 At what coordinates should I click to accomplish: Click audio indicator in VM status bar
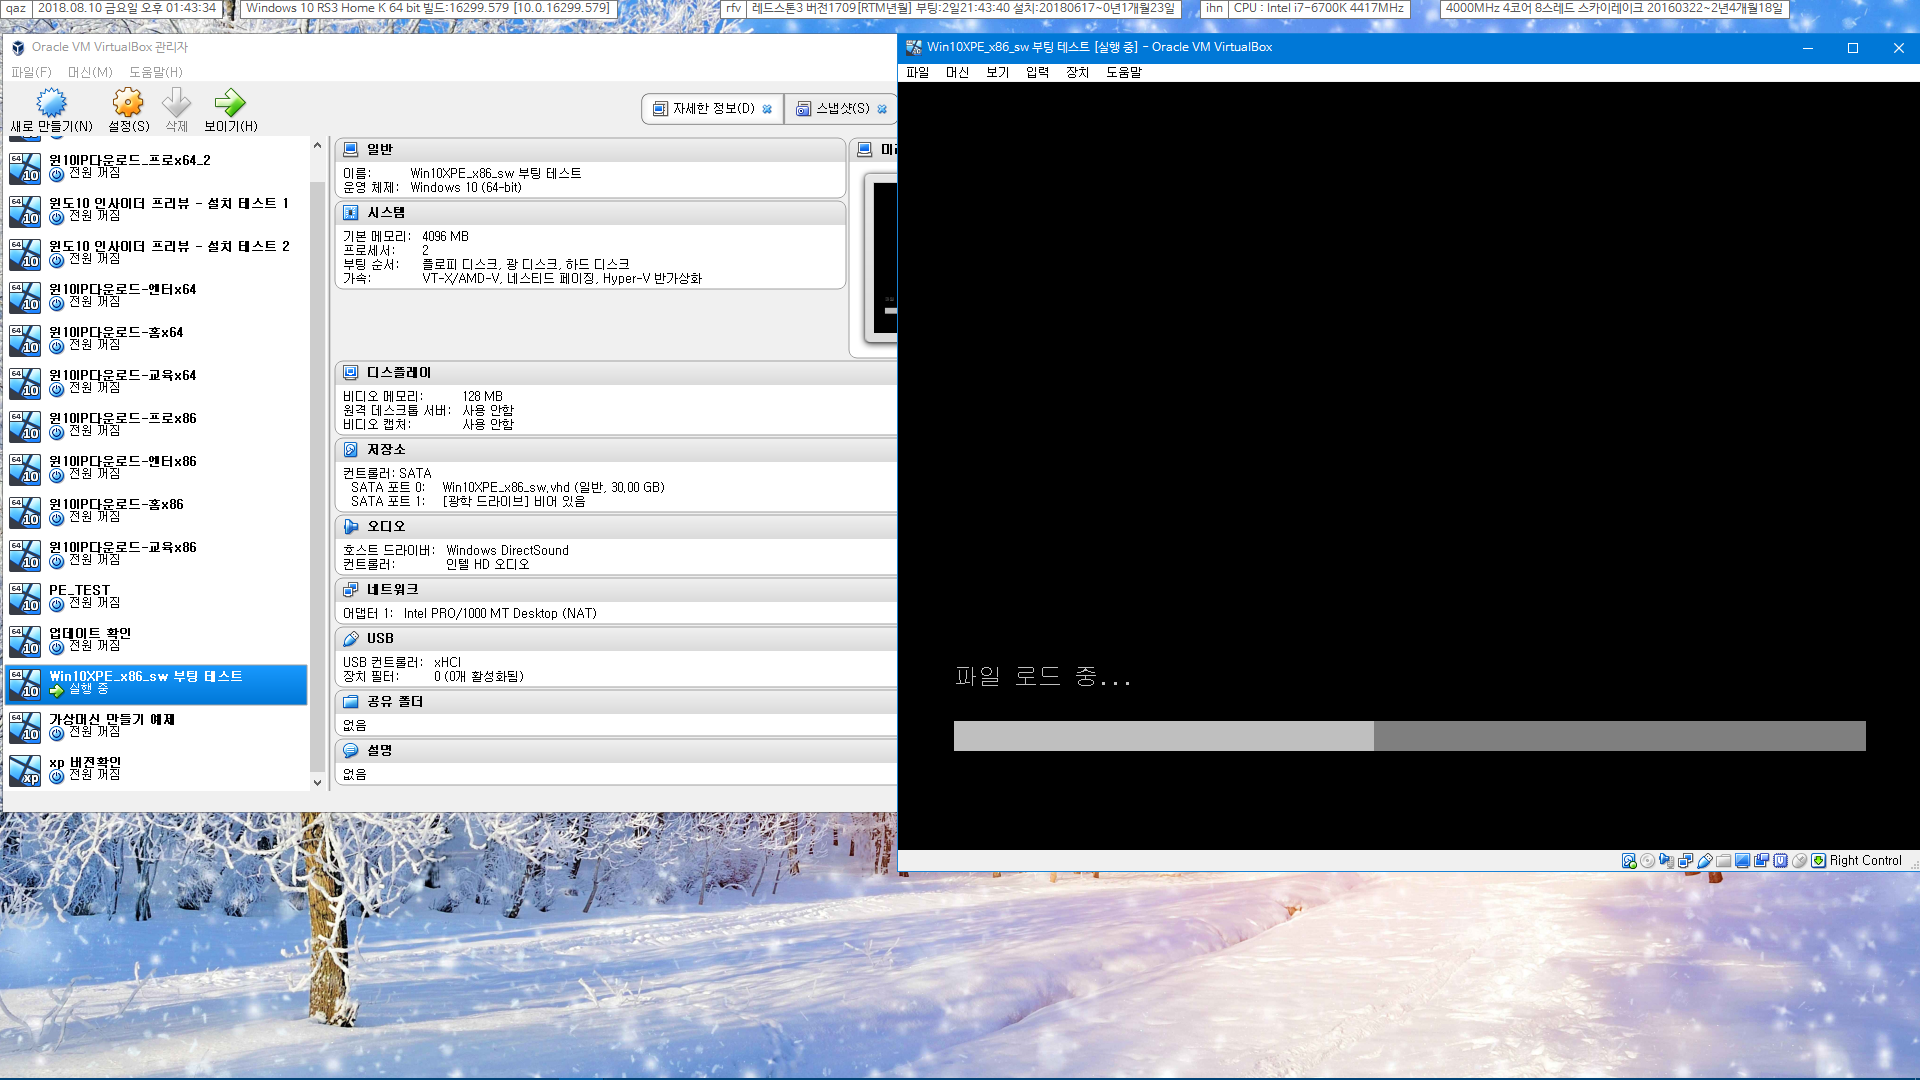(1666, 860)
